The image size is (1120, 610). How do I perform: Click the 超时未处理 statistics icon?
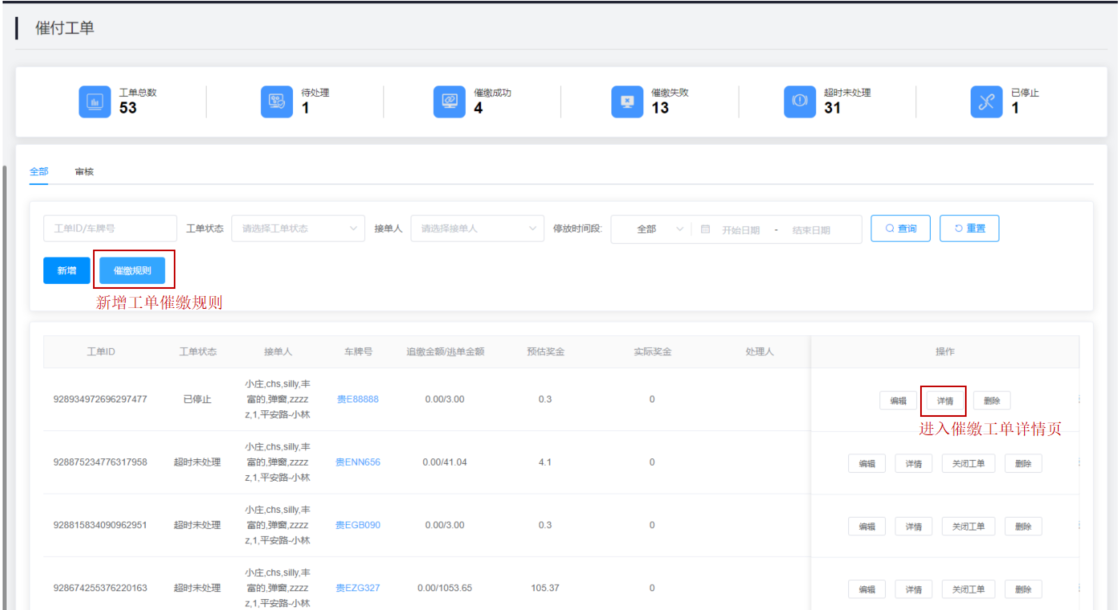(800, 101)
